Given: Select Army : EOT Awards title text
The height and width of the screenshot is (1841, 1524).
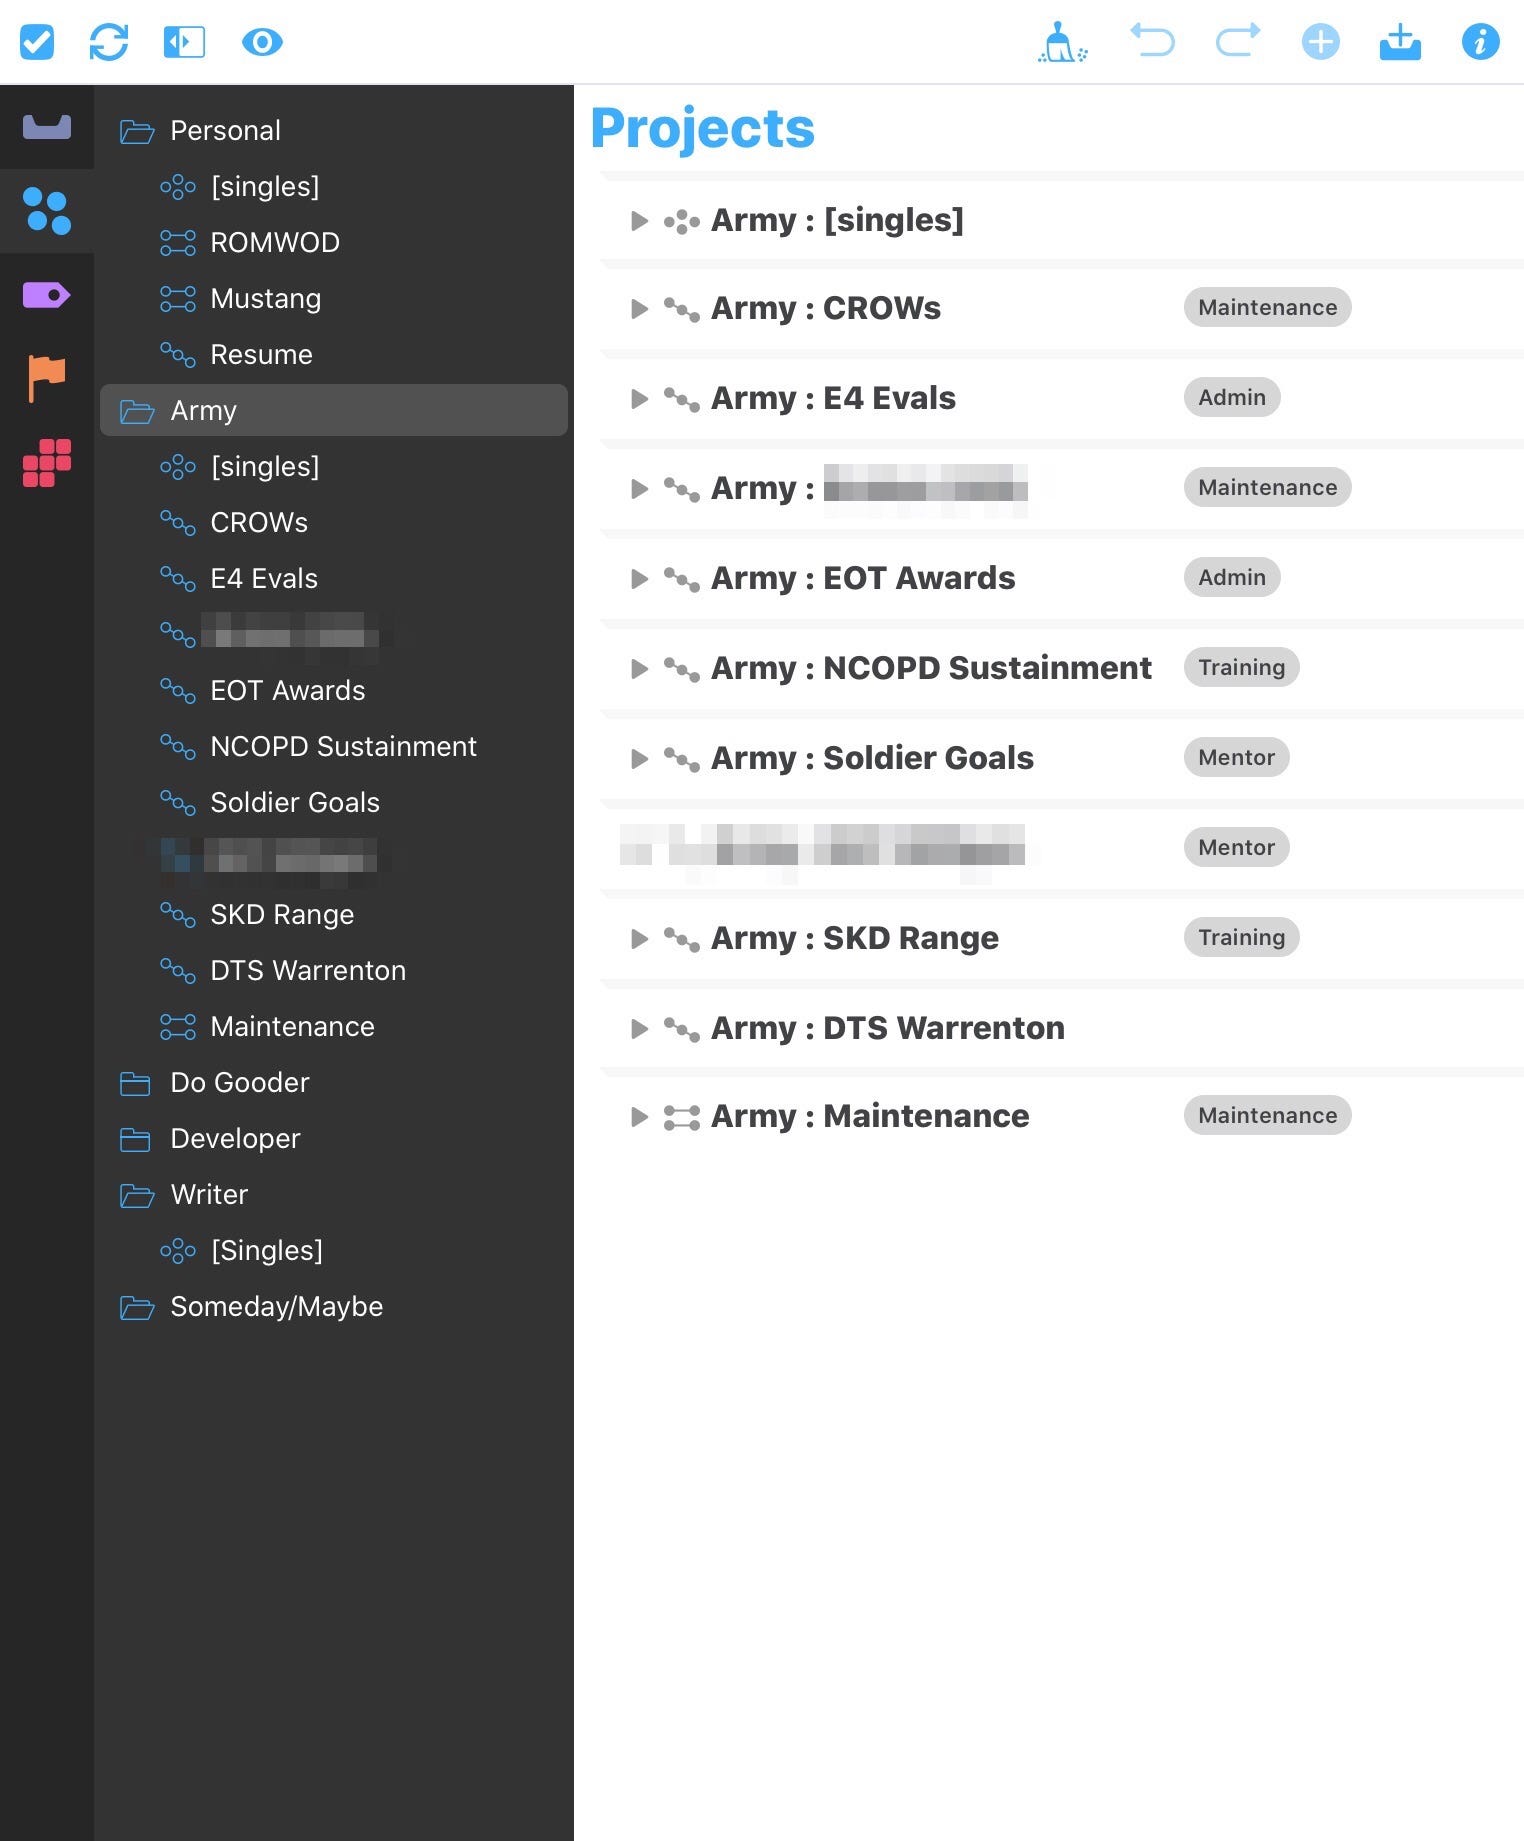Looking at the screenshot, I should pyautogui.click(x=863, y=578).
